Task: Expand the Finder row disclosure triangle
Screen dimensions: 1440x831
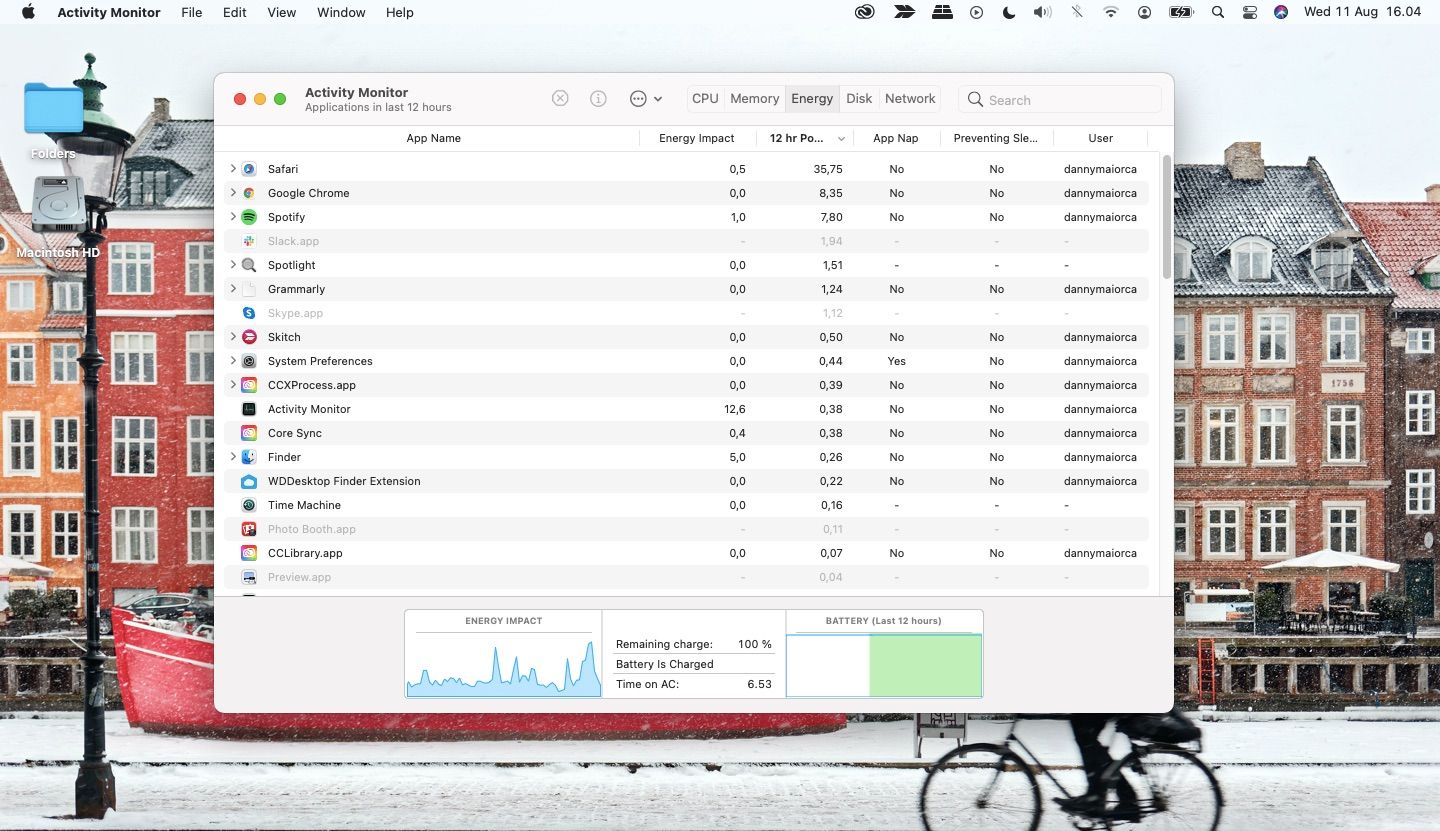Action: tap(233, 457)
